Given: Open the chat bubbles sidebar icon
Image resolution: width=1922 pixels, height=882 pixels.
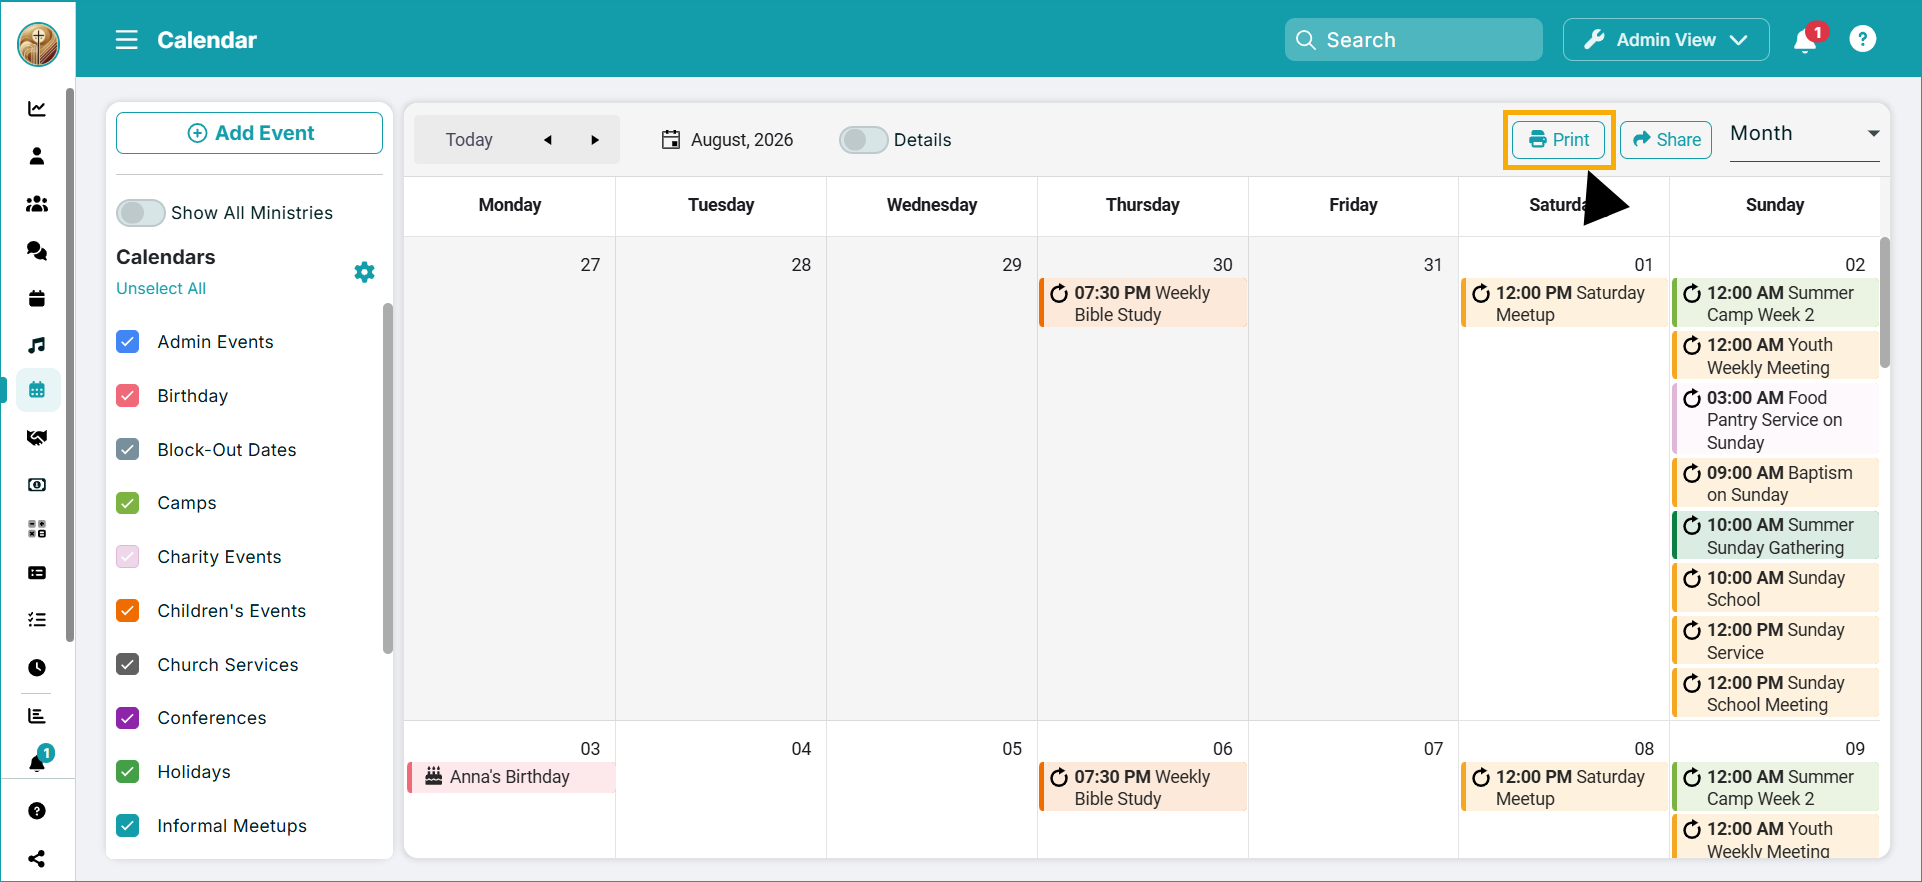Looking at the screenshot, I should coord(37,251).
